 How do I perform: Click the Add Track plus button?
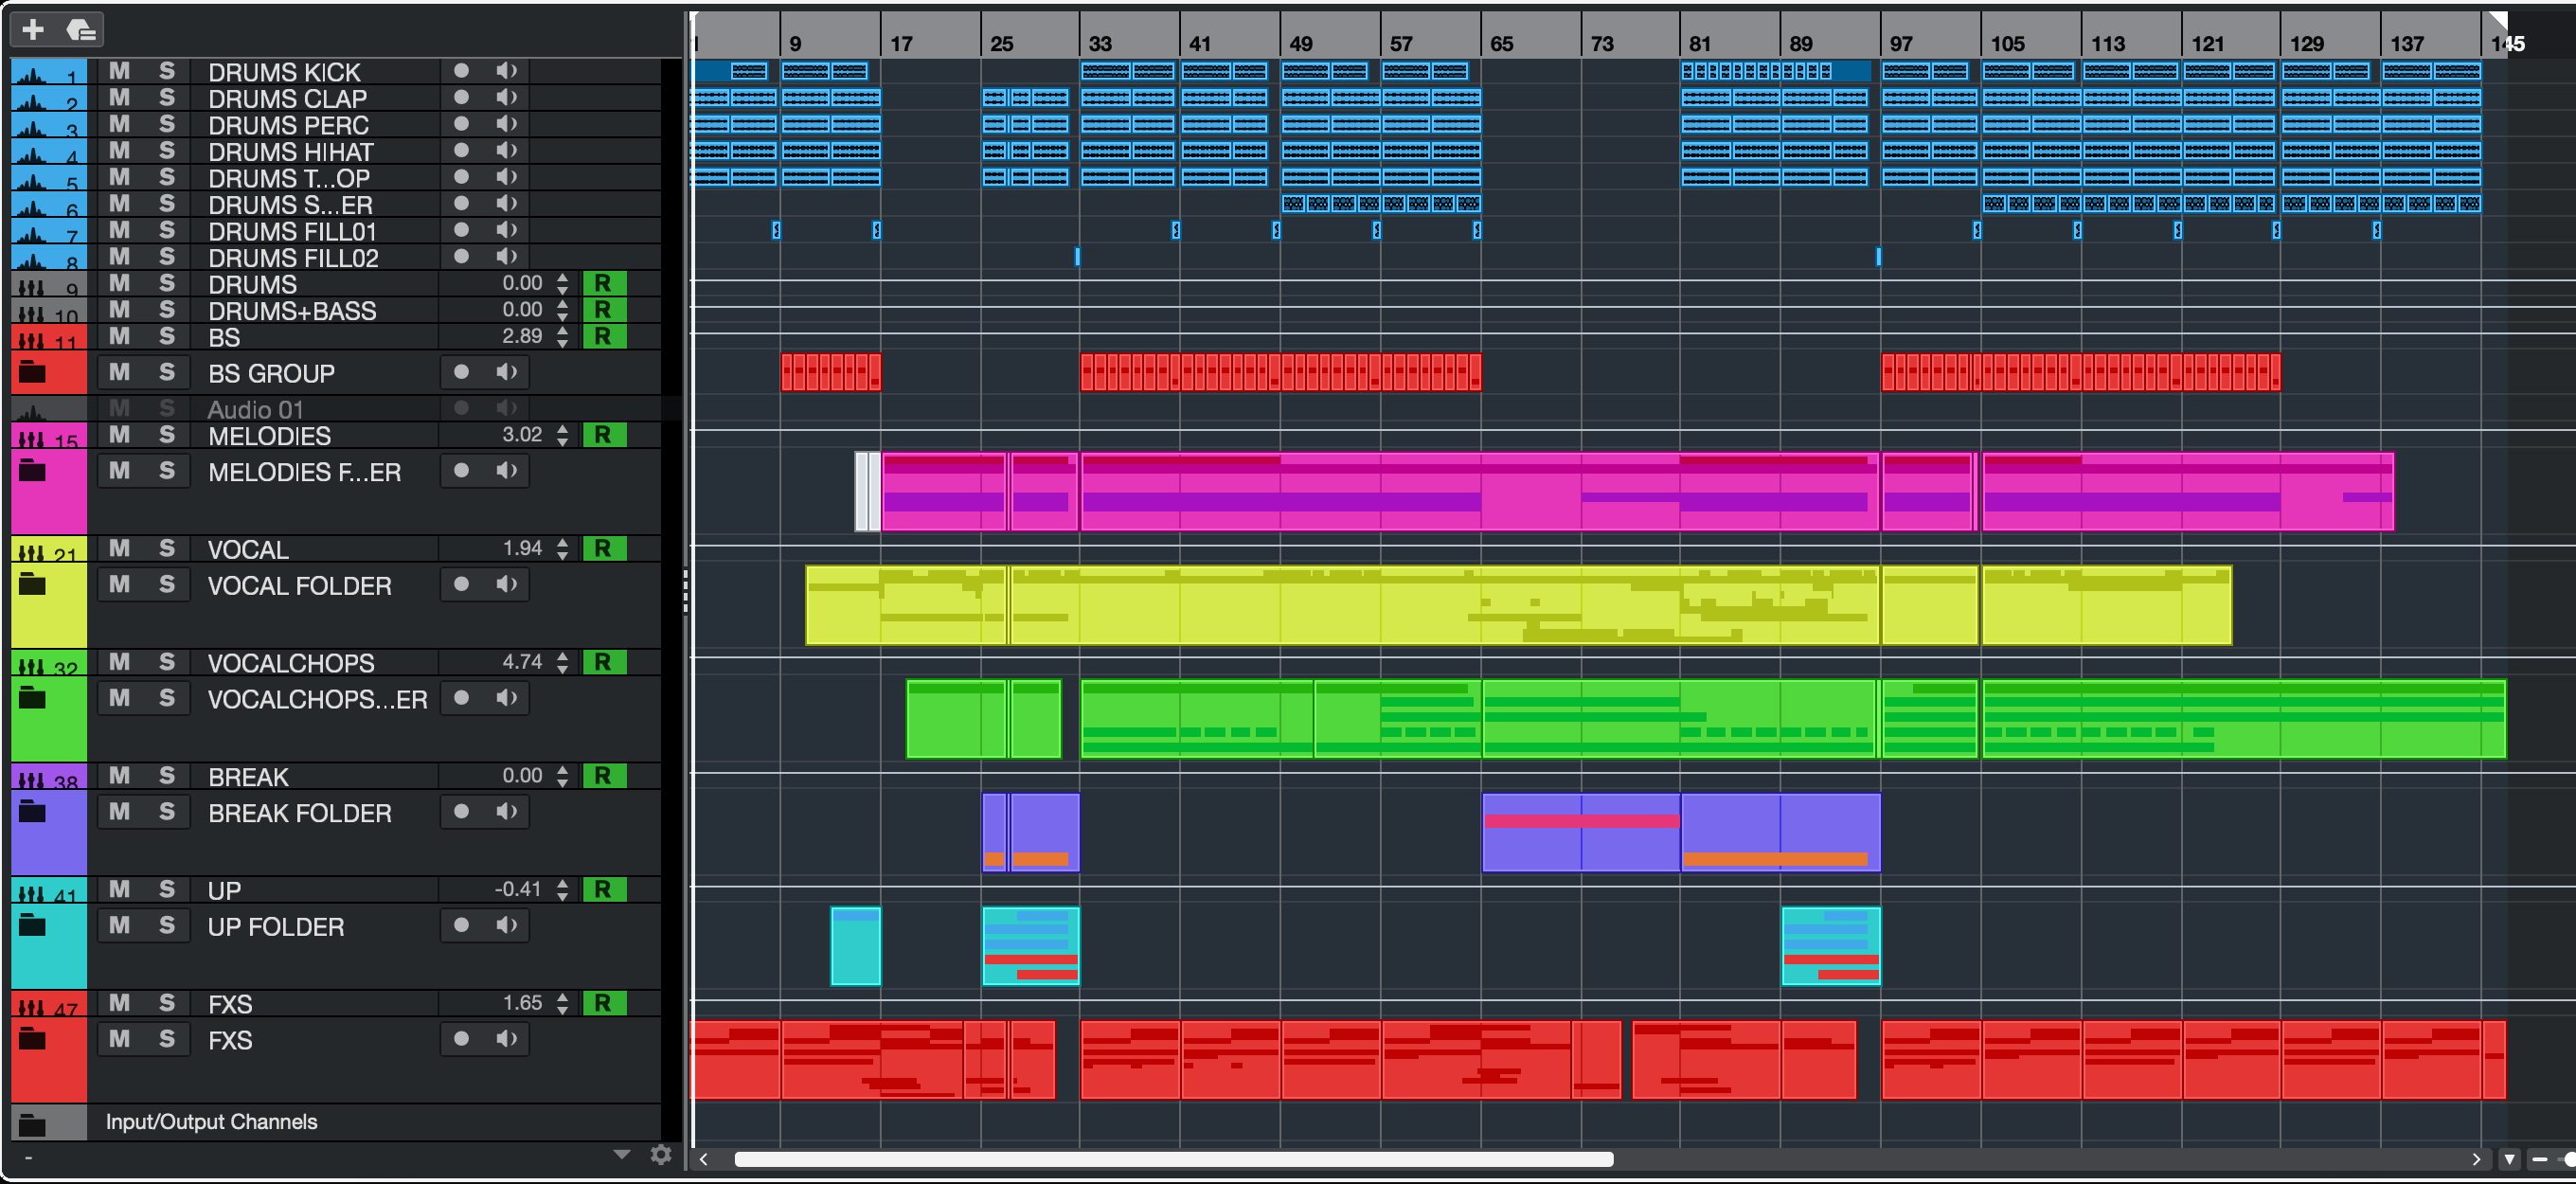[x=33, y=30]
